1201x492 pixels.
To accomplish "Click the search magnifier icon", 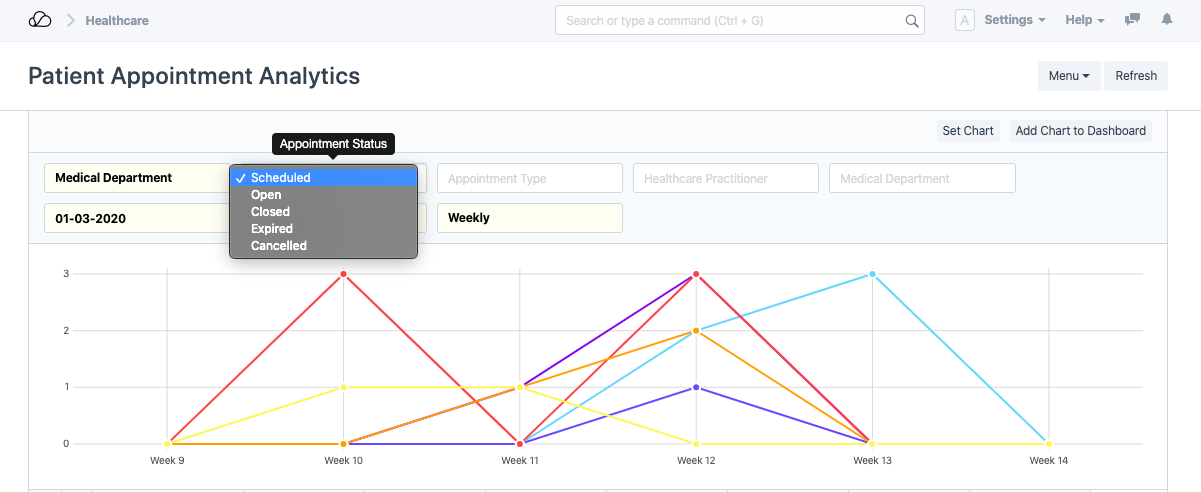I will coord(911,20).
